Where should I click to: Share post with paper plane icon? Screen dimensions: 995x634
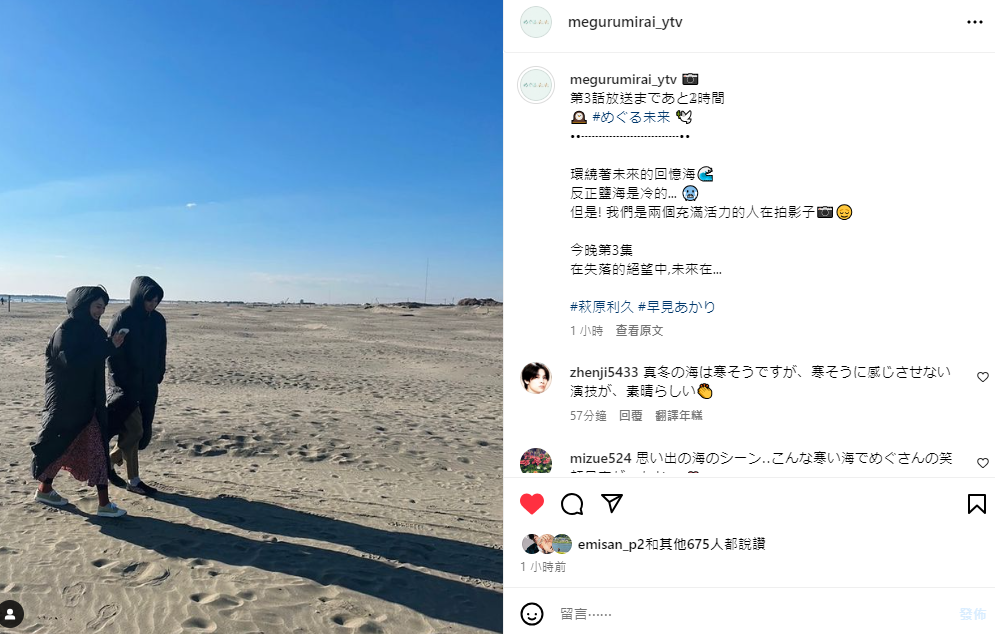(x=612, y=503)
